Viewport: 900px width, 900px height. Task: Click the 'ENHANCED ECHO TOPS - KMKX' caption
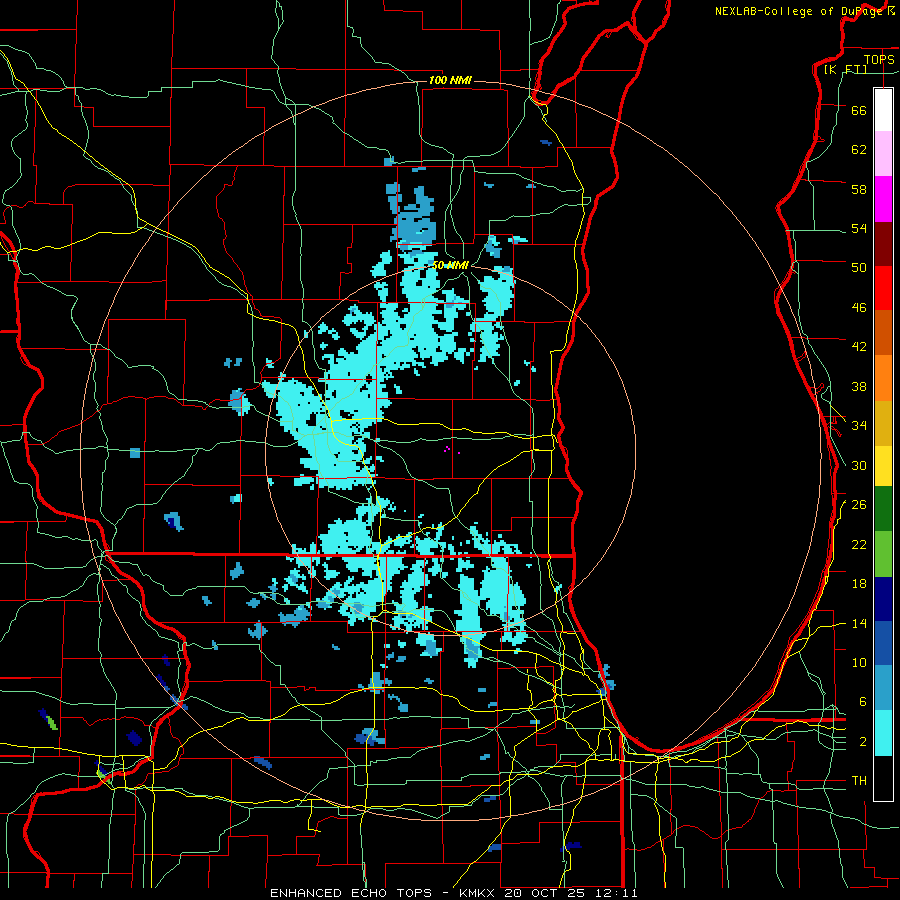coord(383,893)
